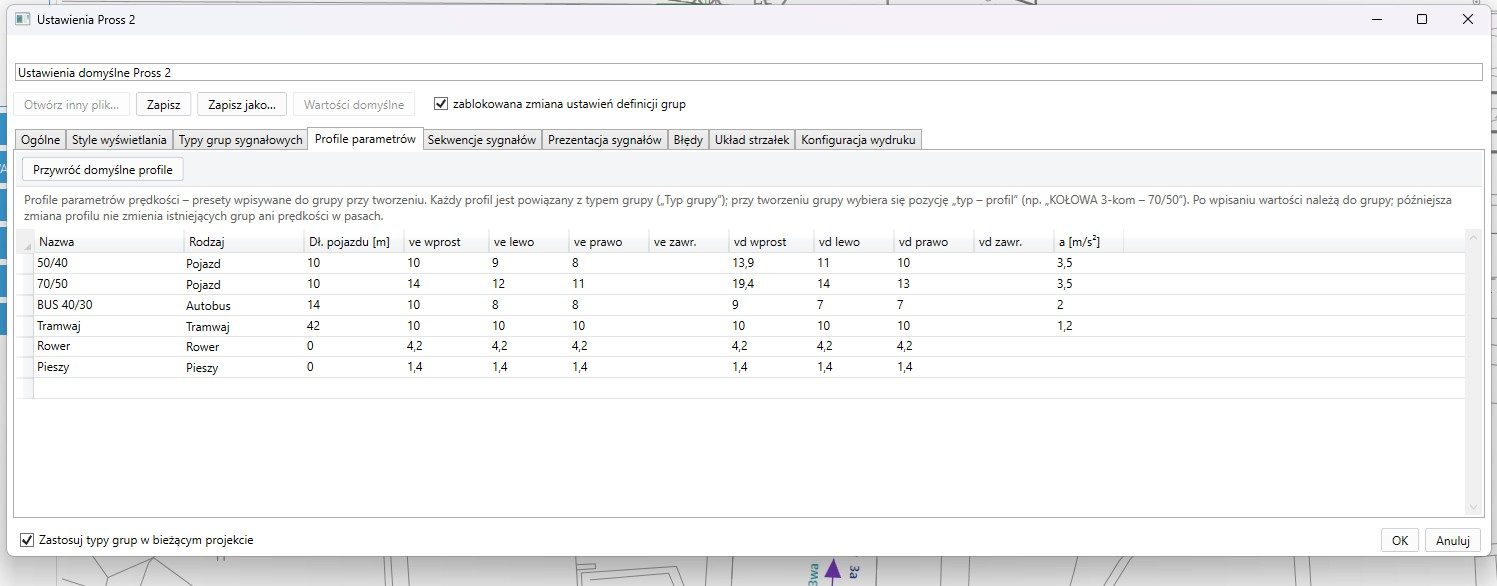1497x586 pixels.
Task: Click the 13,9 vd wprost value
Action: pos(771,263)
